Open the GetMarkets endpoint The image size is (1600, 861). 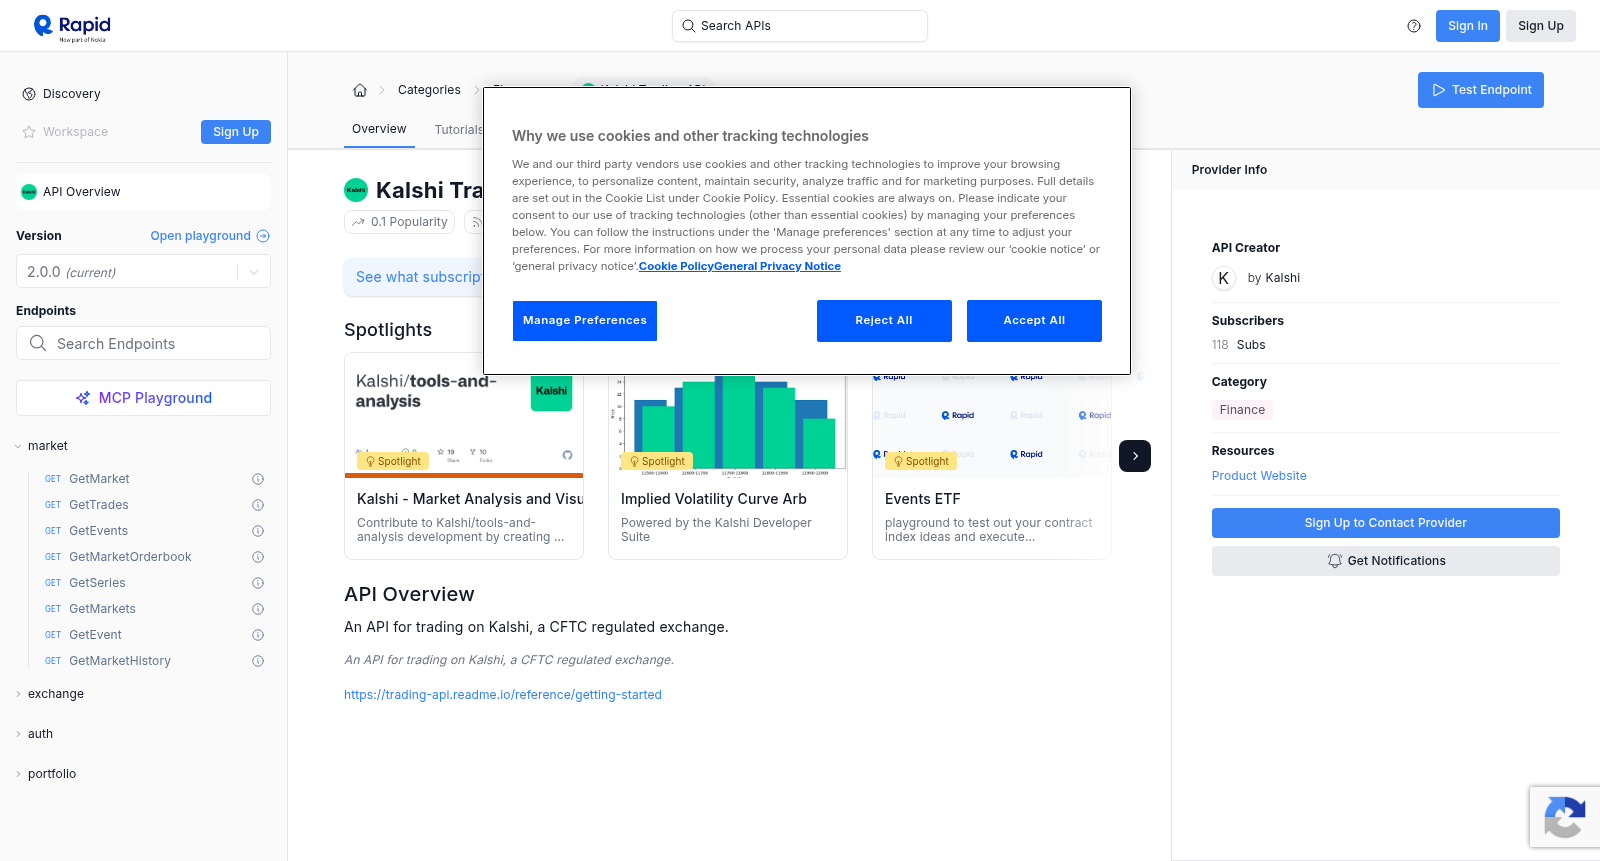(102, 609)
